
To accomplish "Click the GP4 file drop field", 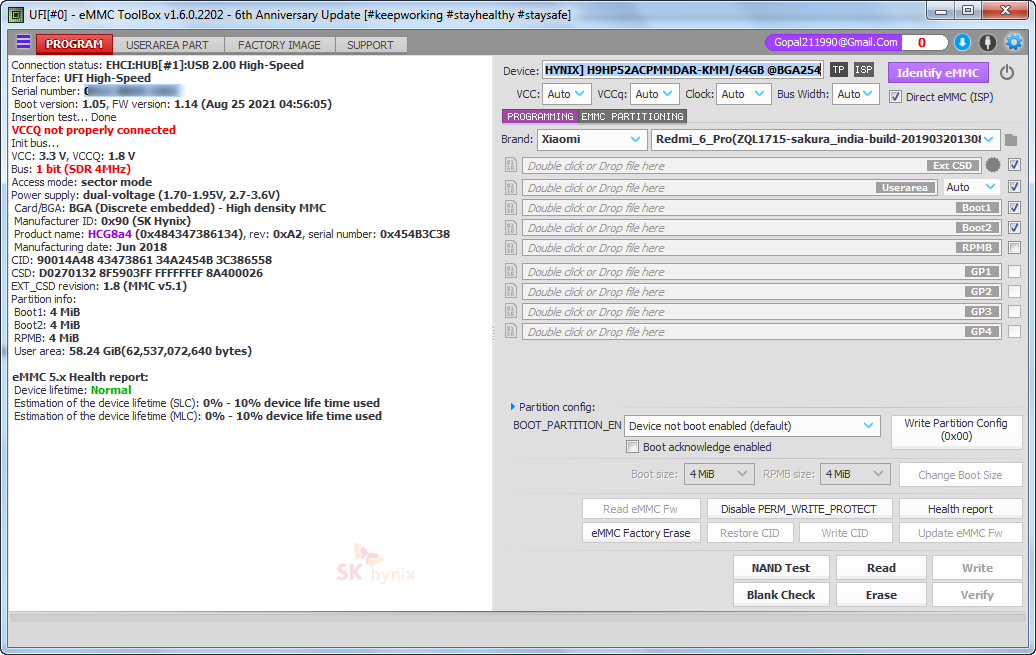I will tap(762, 331).
